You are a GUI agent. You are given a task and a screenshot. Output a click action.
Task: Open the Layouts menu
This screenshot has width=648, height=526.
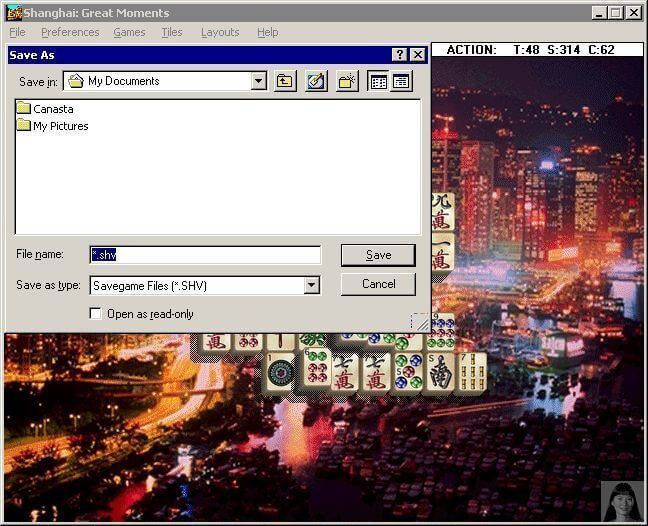click(220, 32)
